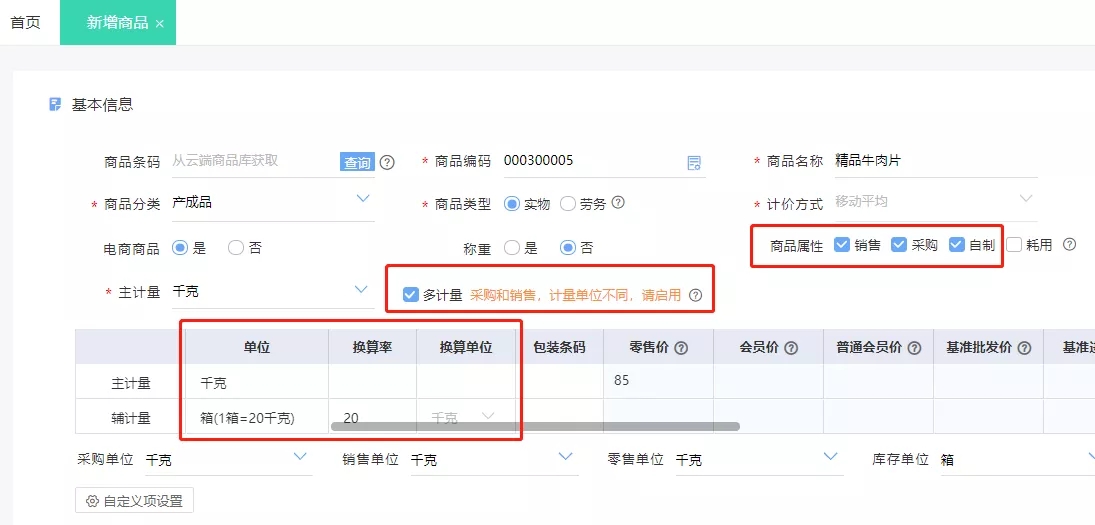1095x525 pixels.
Task: Uncheck the 多计量 checkbox
Action: tap(410, 294)
